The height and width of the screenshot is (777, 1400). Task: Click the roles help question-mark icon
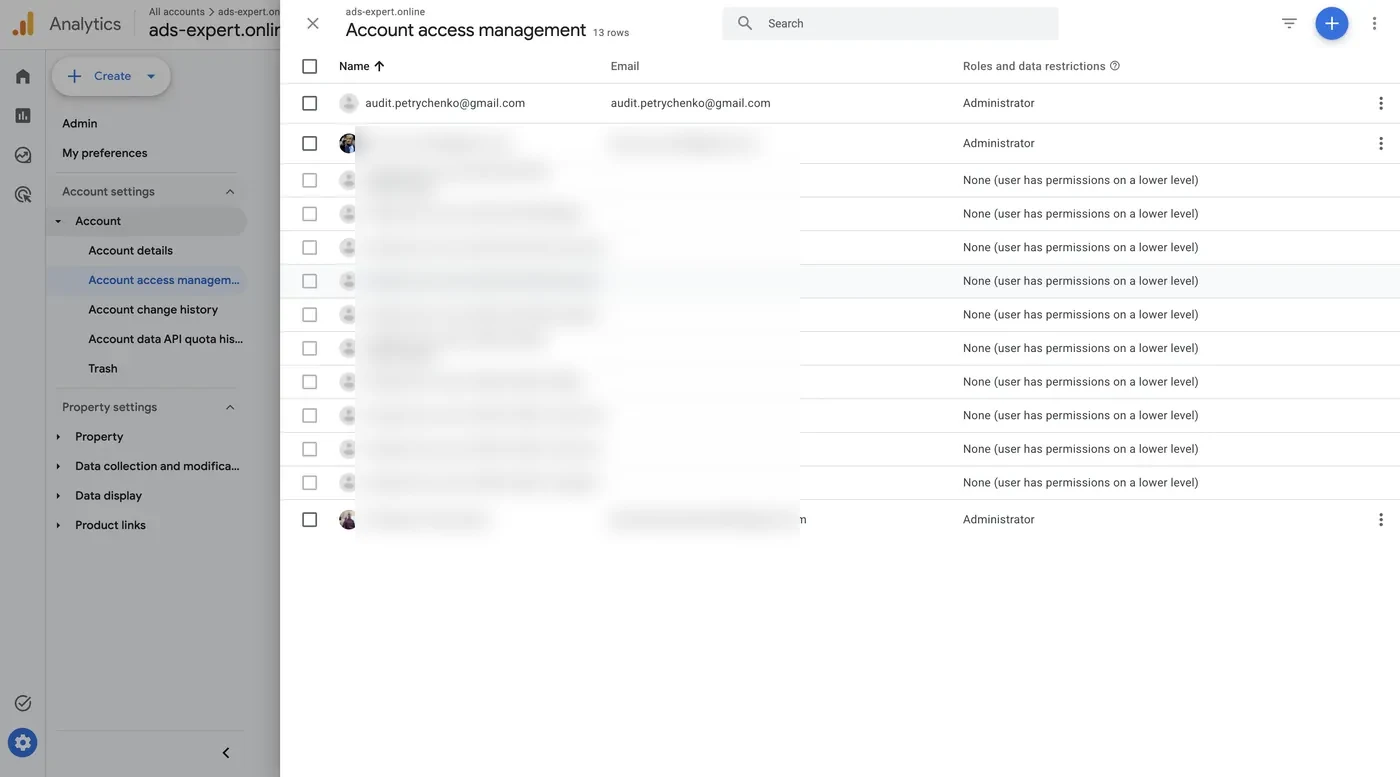pyautogui.click(x=1115, y=66)
